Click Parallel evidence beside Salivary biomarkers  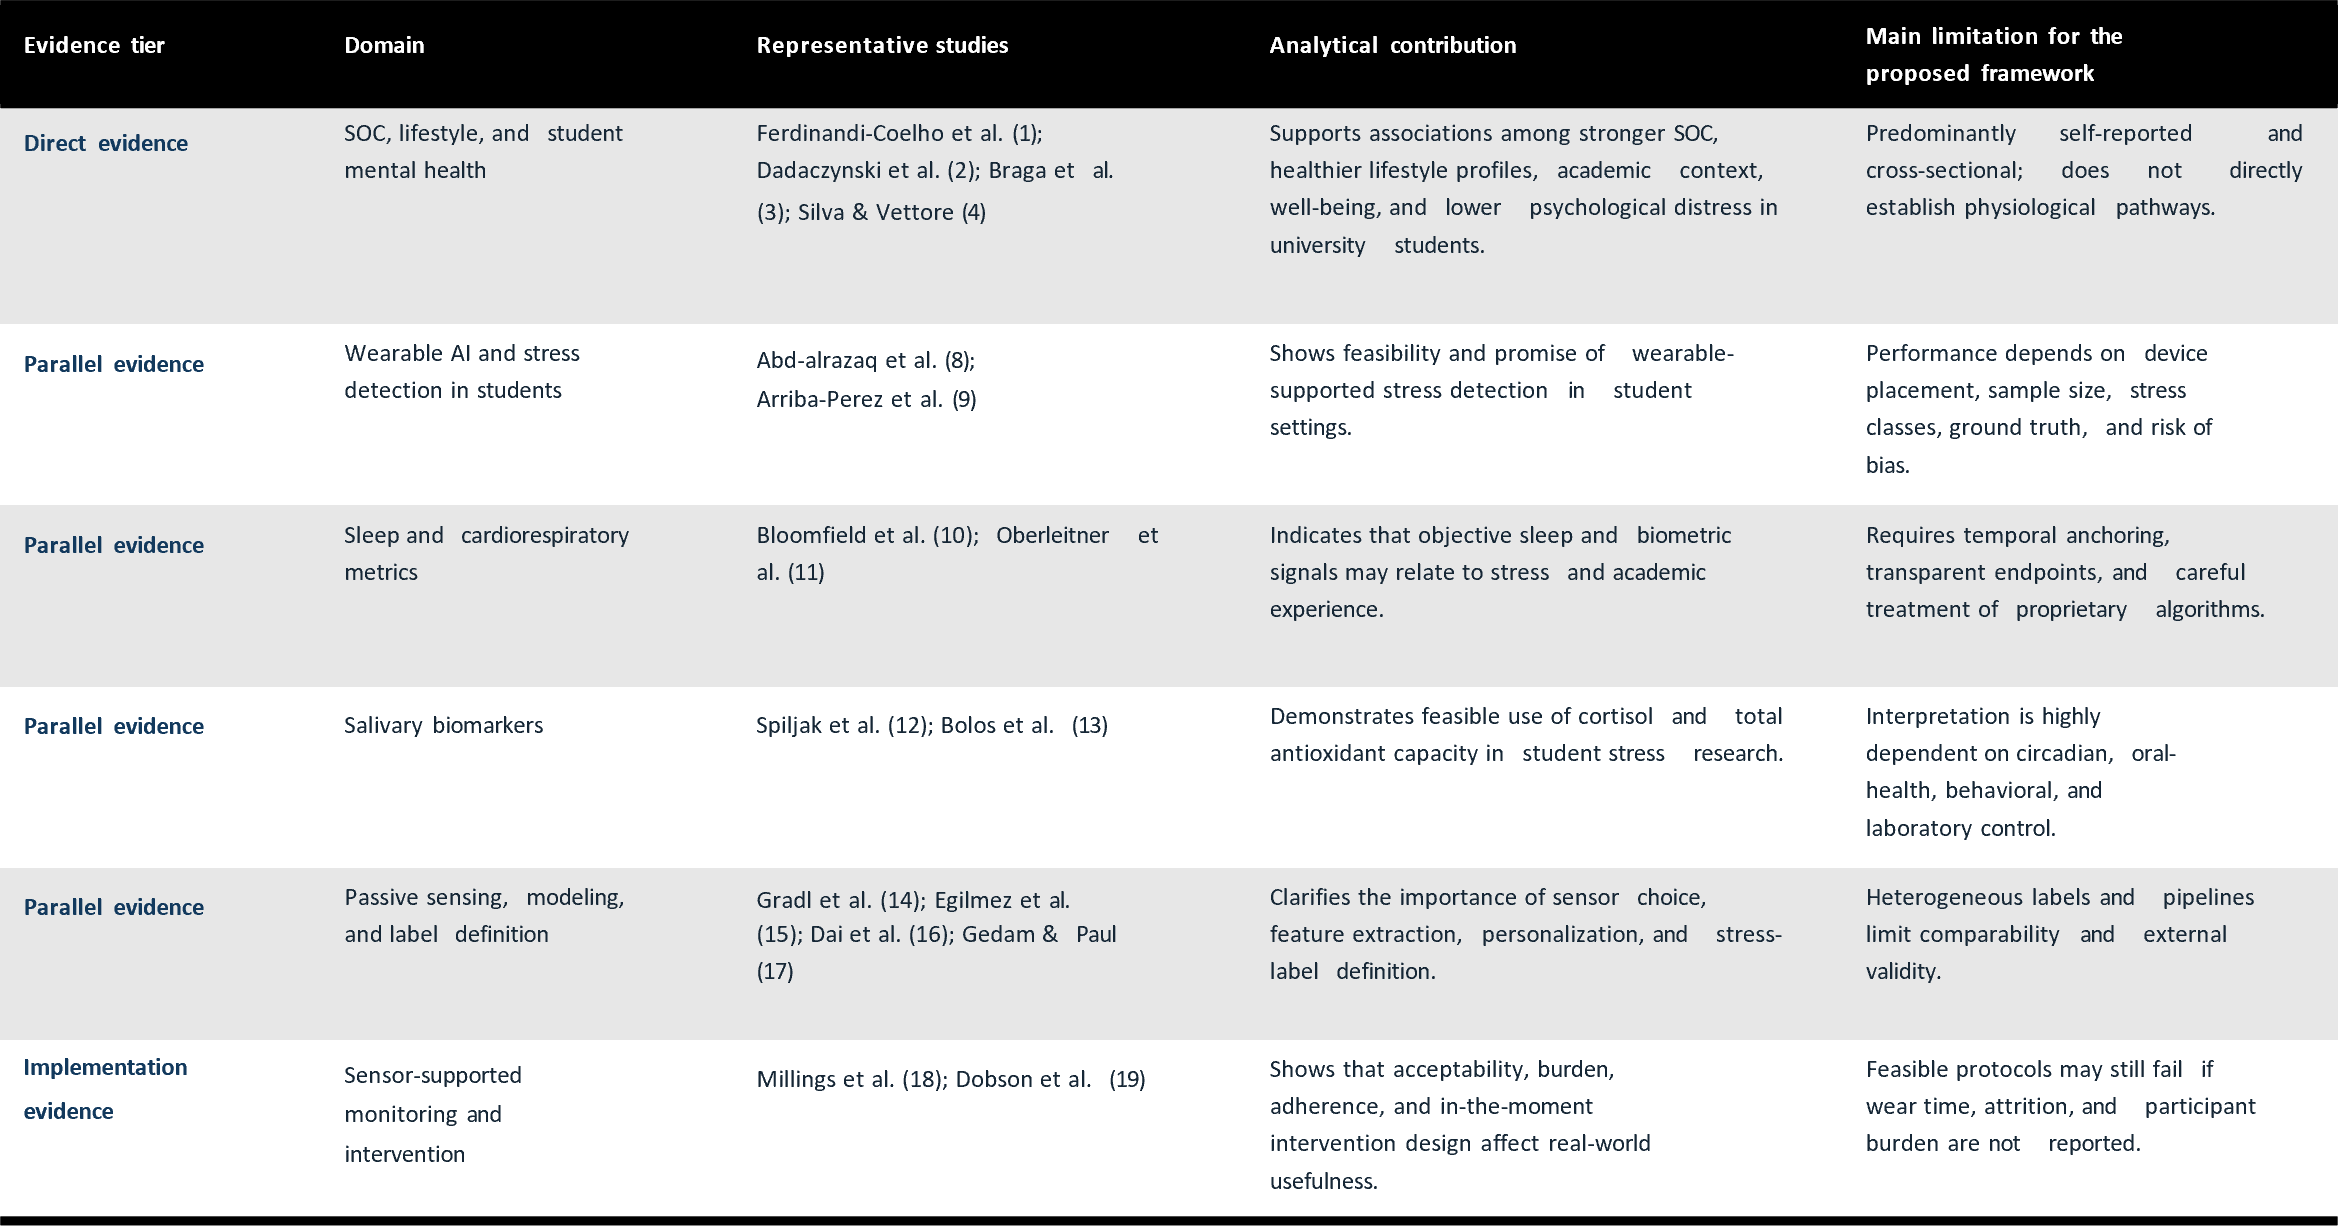click(113, 726)
